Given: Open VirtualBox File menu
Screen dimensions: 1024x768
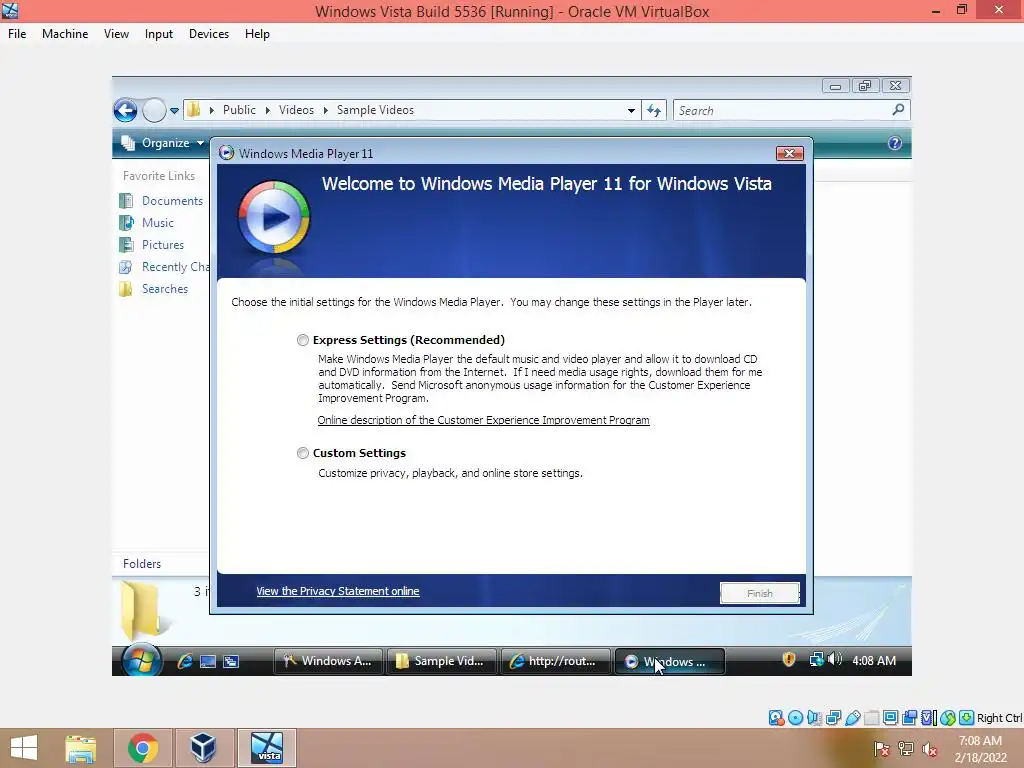Looking at the screenshot, I should tap(17, 34).
